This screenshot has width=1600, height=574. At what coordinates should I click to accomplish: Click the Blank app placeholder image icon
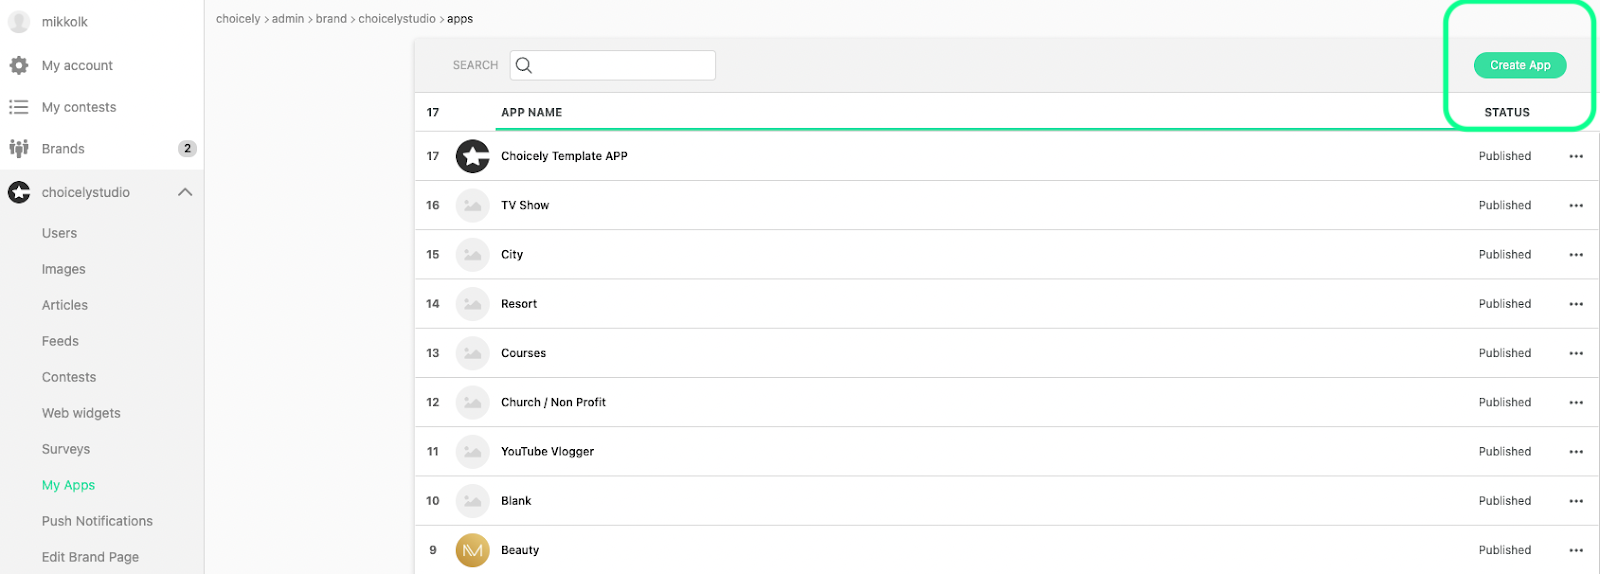pos(473,501)
